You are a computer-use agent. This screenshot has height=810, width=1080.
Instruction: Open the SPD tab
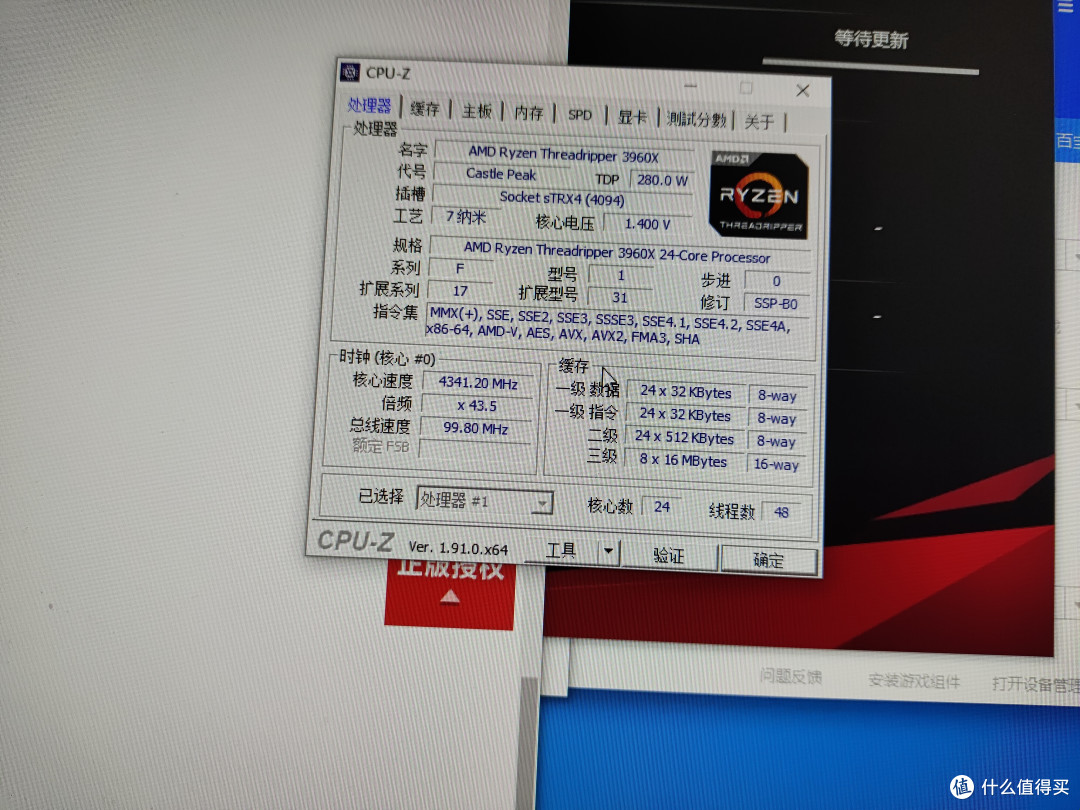click(580, 115)
